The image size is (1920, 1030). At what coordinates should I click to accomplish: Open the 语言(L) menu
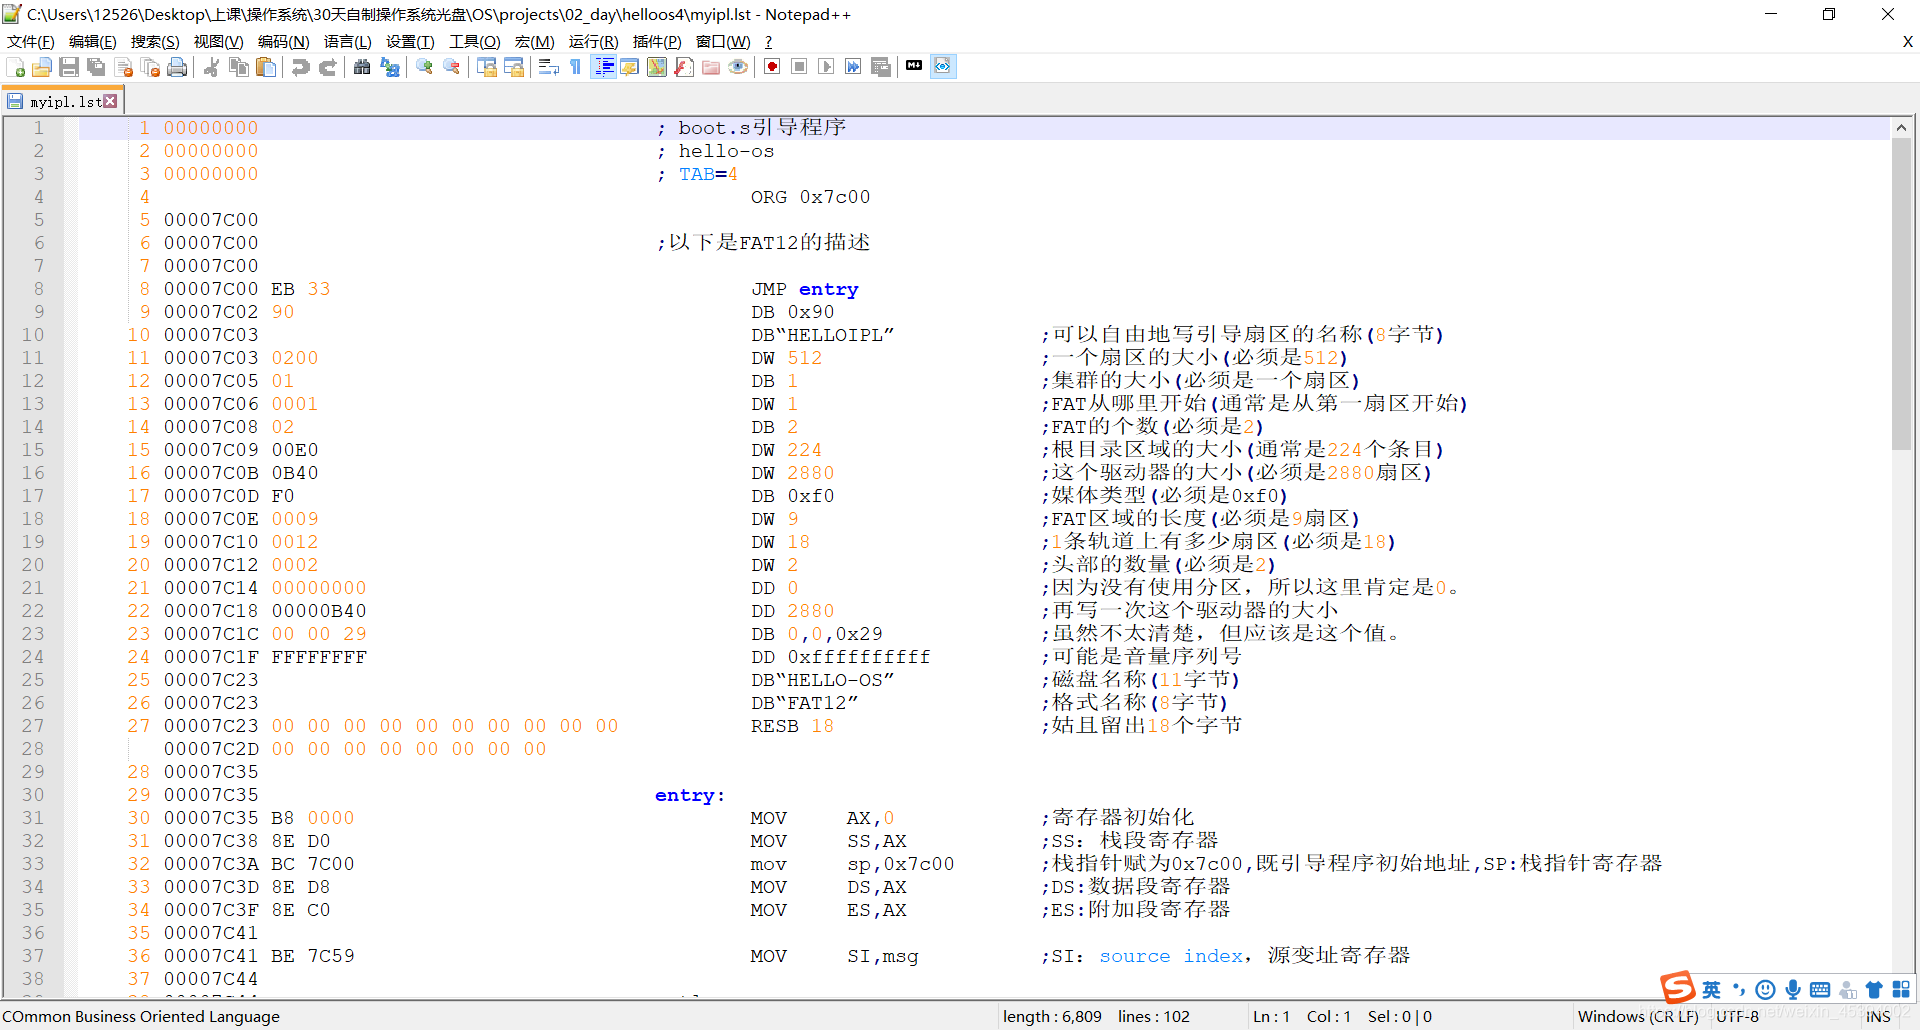click(x=348, y=42)
